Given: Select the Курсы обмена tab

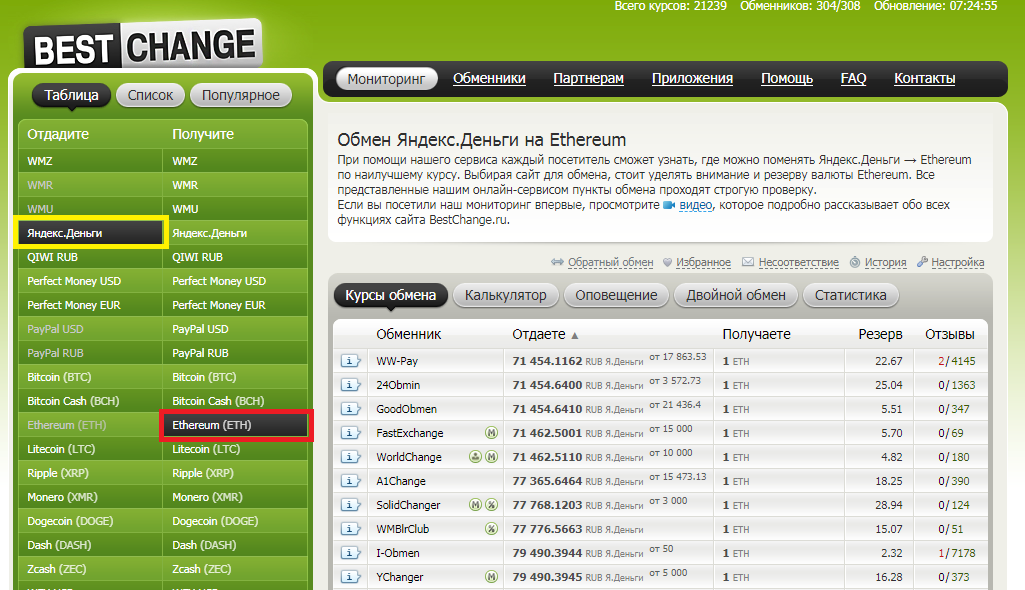Looking at the screenshot, I should point(390,295).
